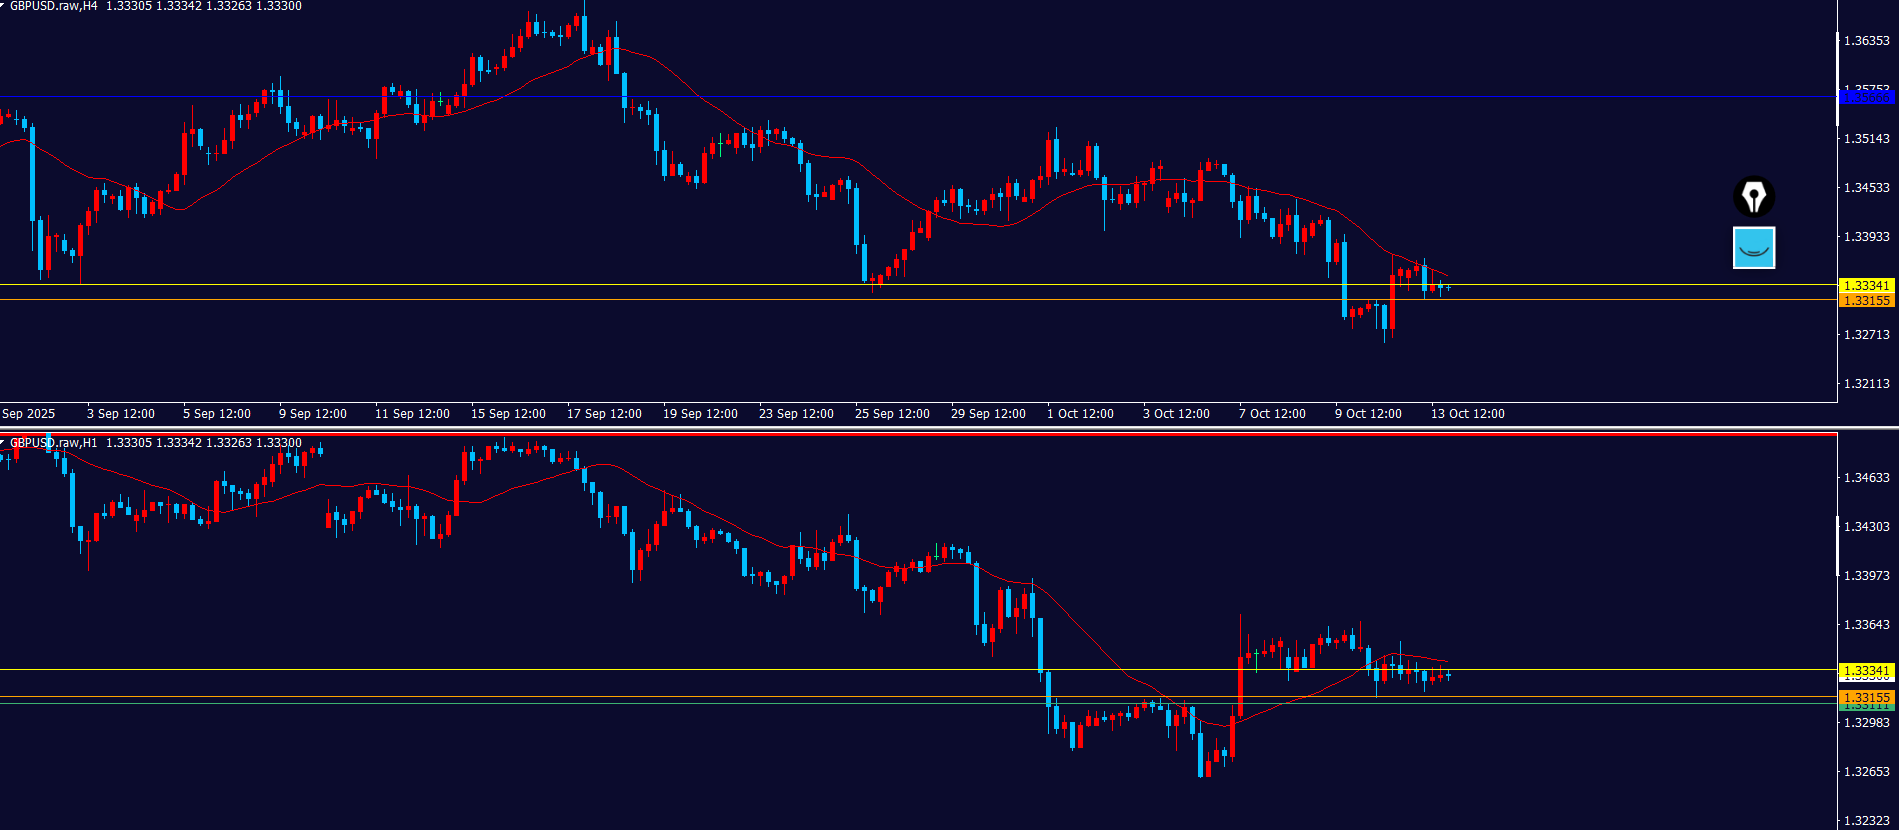Viewport: 1899px width, 830px height.
Task: Click 1.36353 on the H4 price scale
Action: click(x=1867, y=41)
